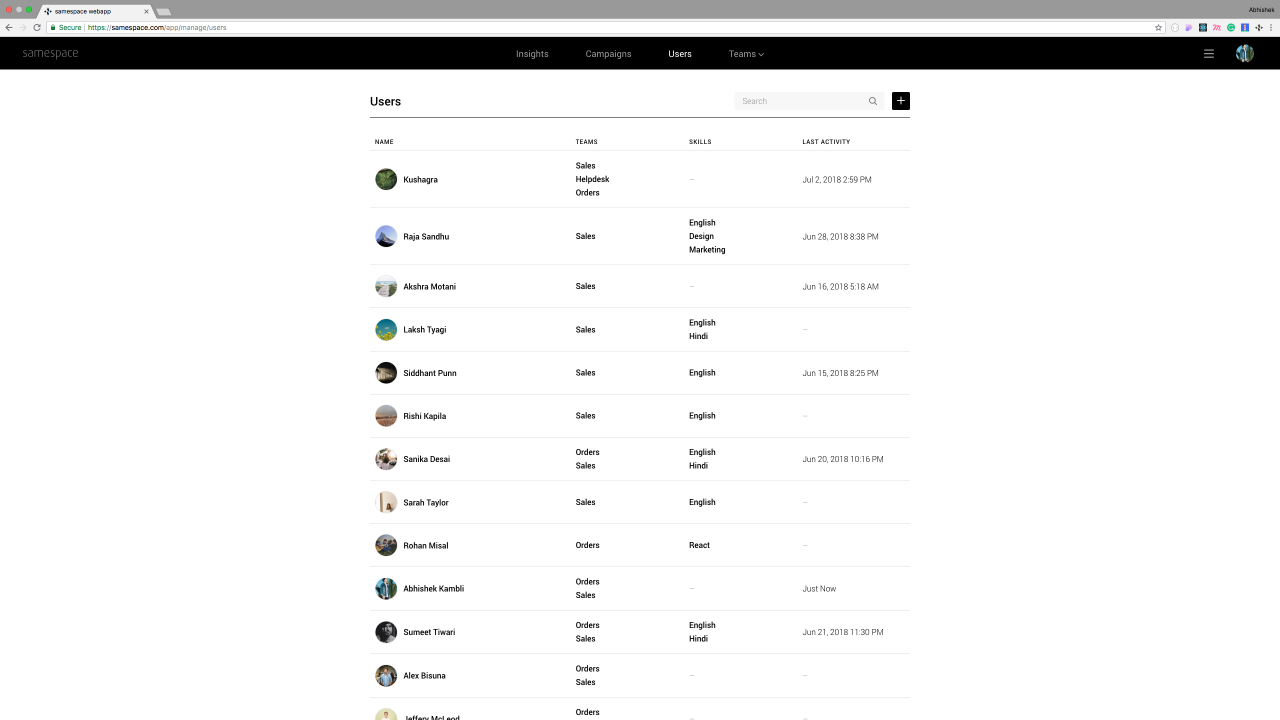Open user name Siddhant Punn
Viewport: 1280px width, 720px height.
(x=430, y=373)
